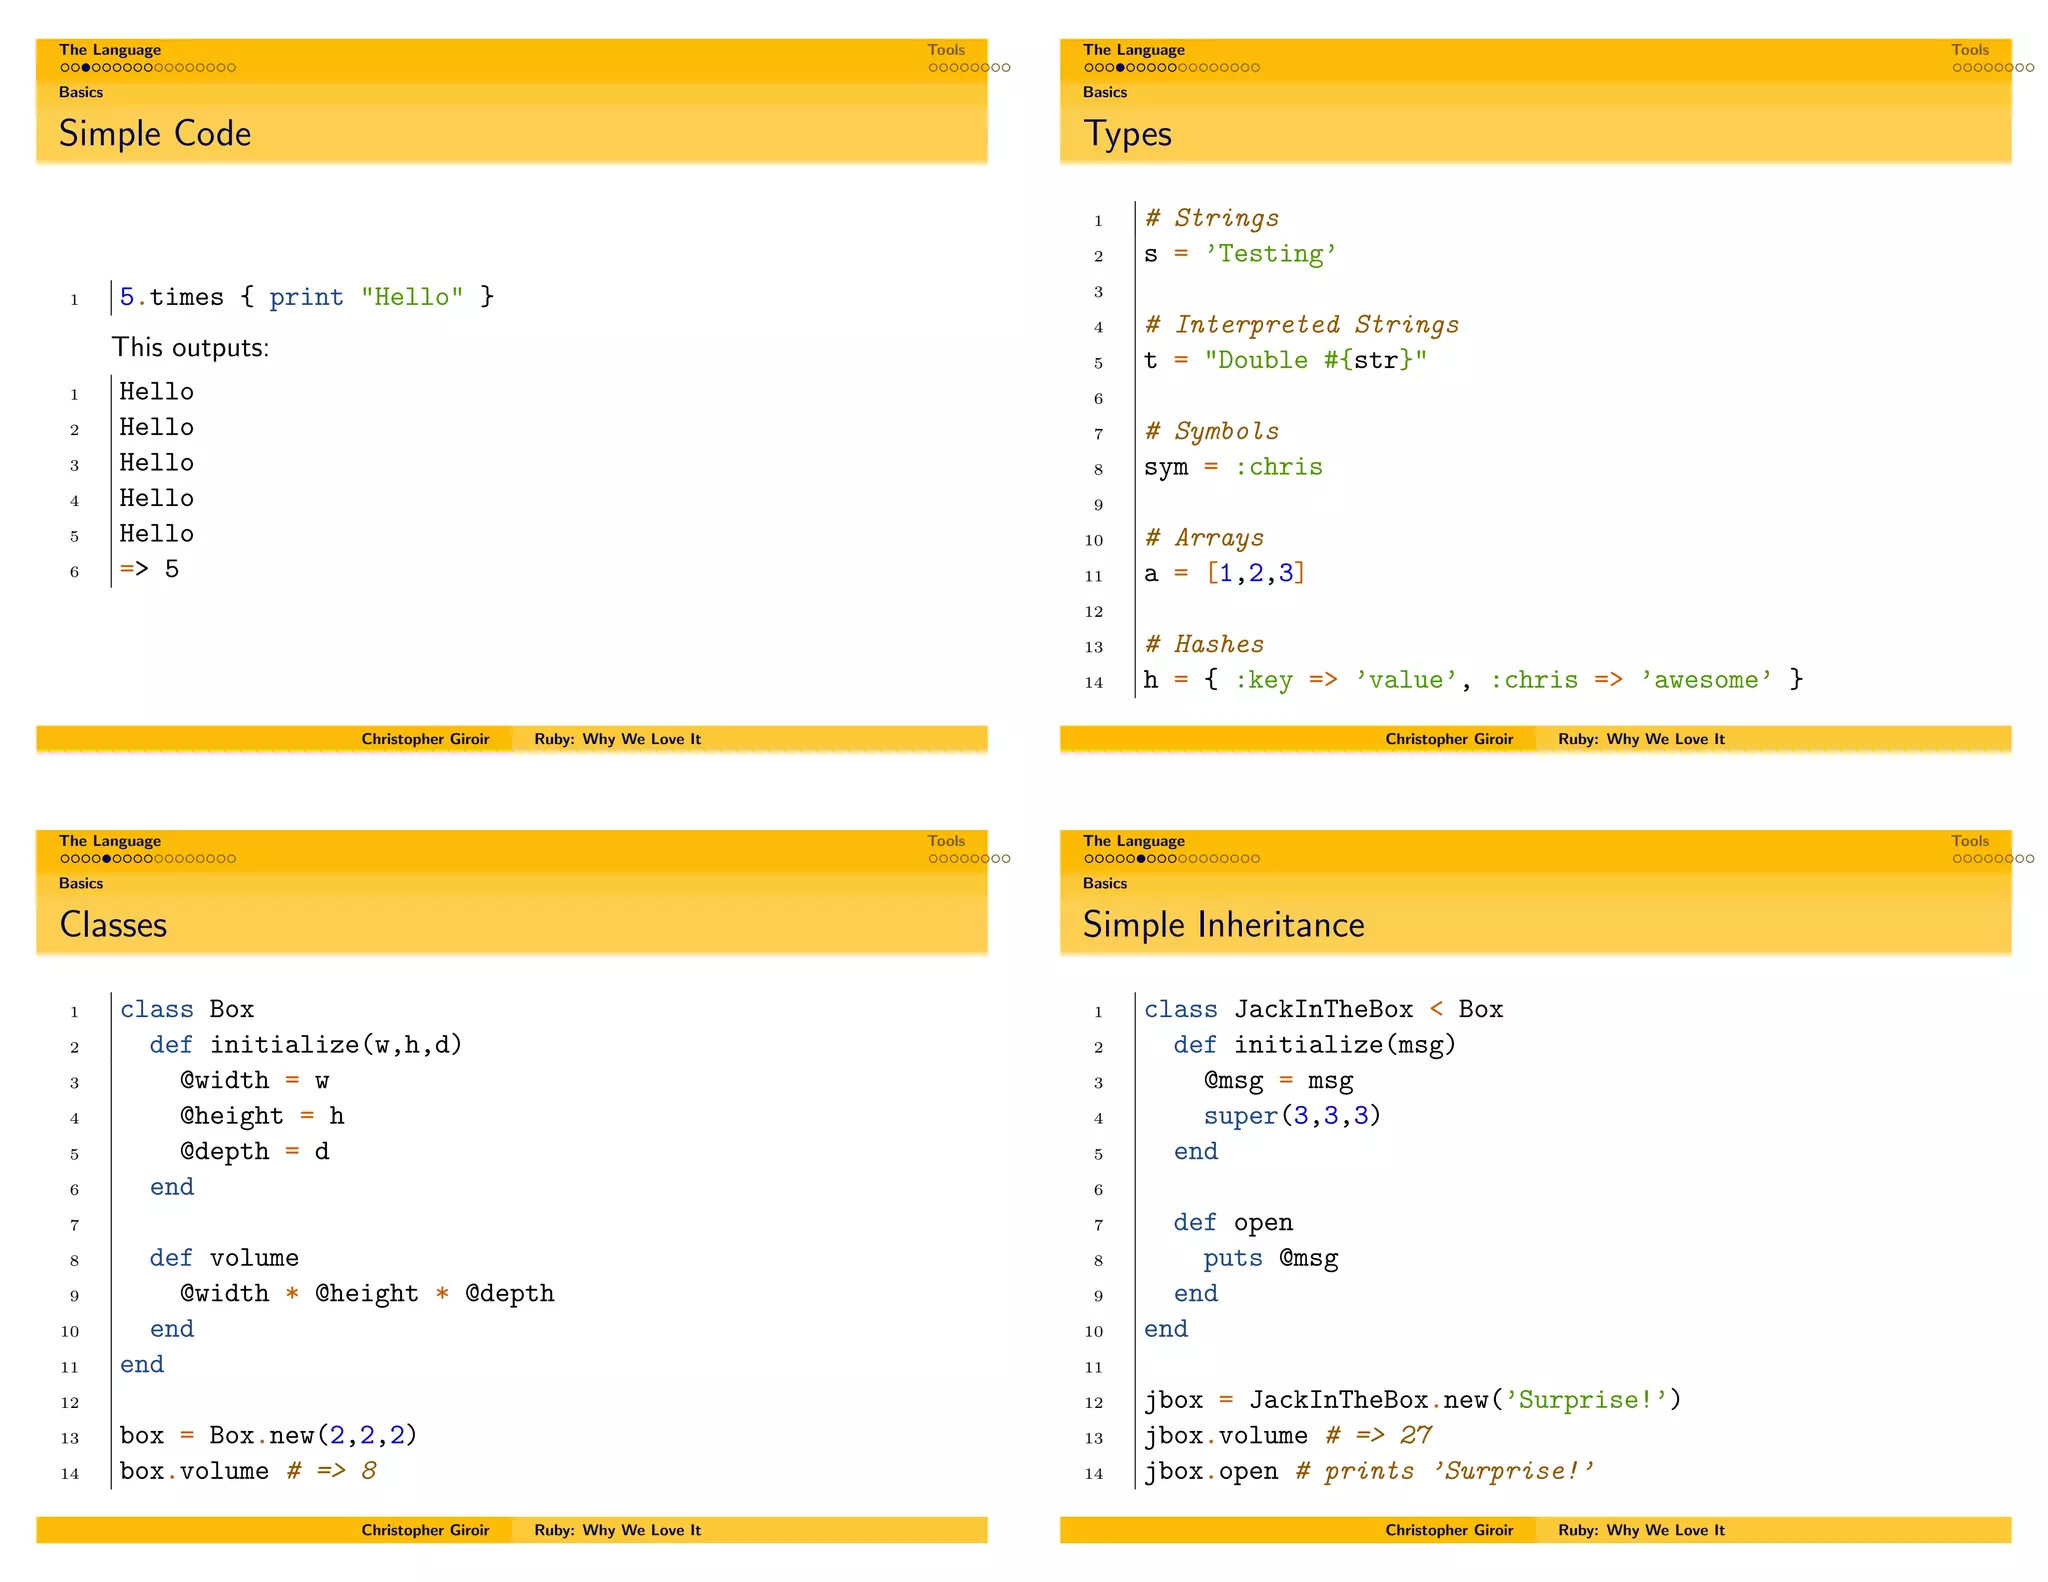Click the 'Simple Inheritance' slide title

[1223, 924]
